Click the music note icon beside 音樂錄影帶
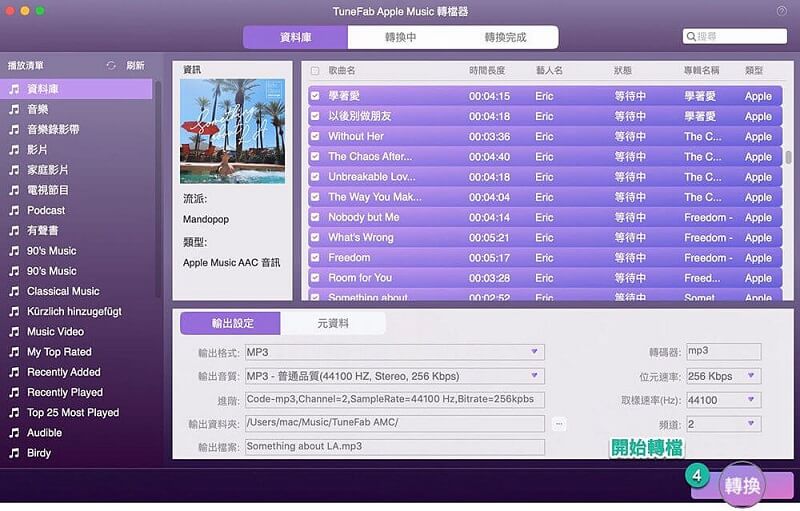The width and height of the screenshot is (800, 511). pyautogui.click(x=14, y=130)
